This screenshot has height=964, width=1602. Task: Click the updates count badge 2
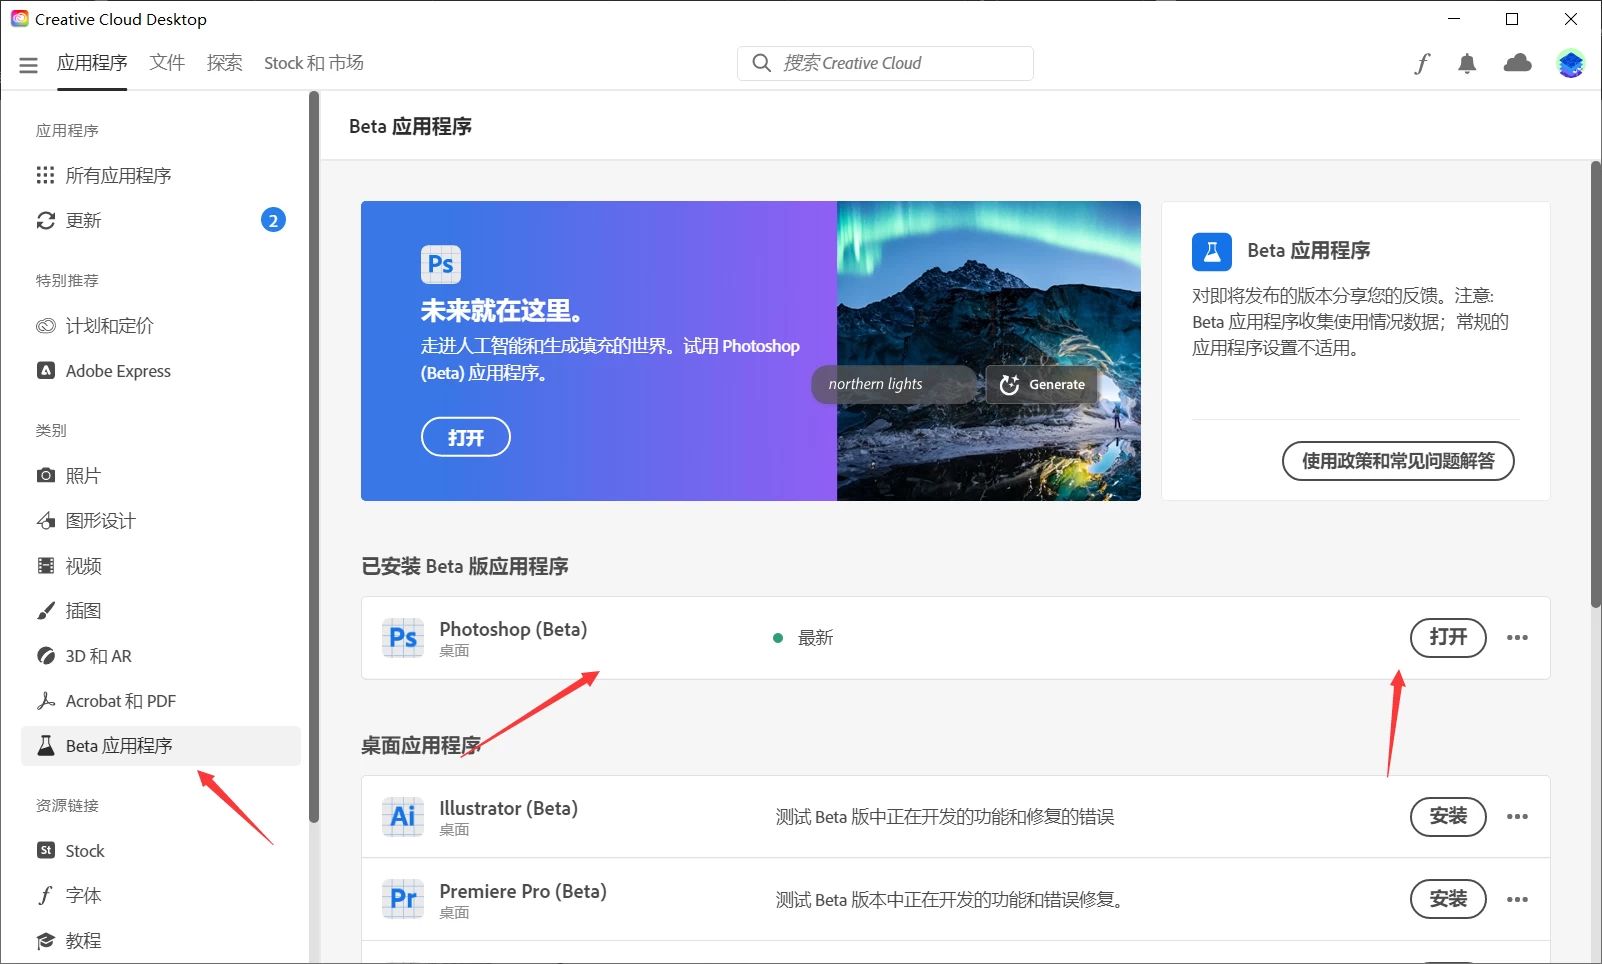click(x=273, y=220)
